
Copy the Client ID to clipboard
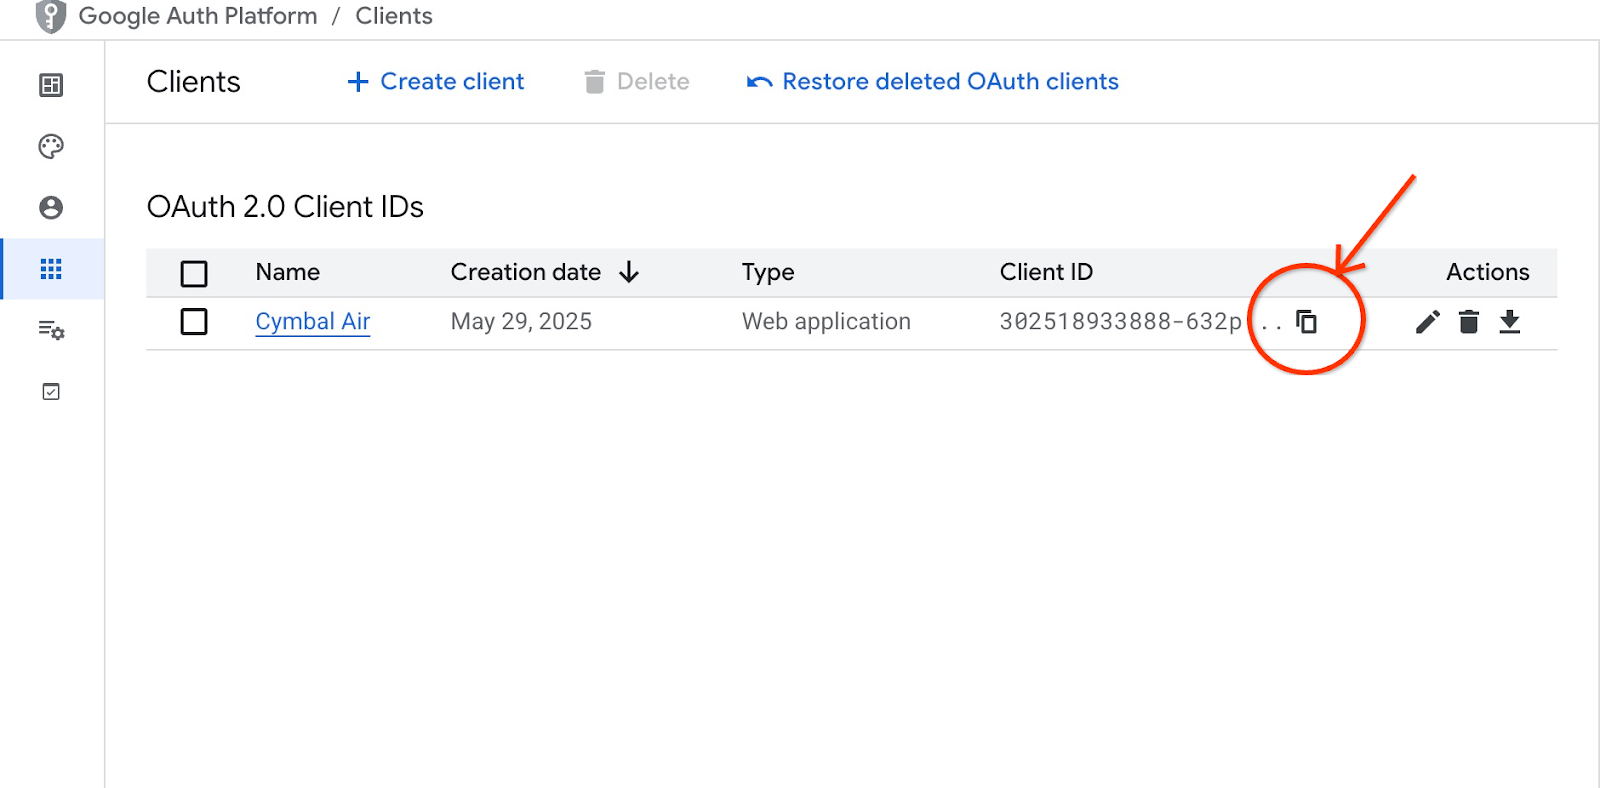[1306, 321]
